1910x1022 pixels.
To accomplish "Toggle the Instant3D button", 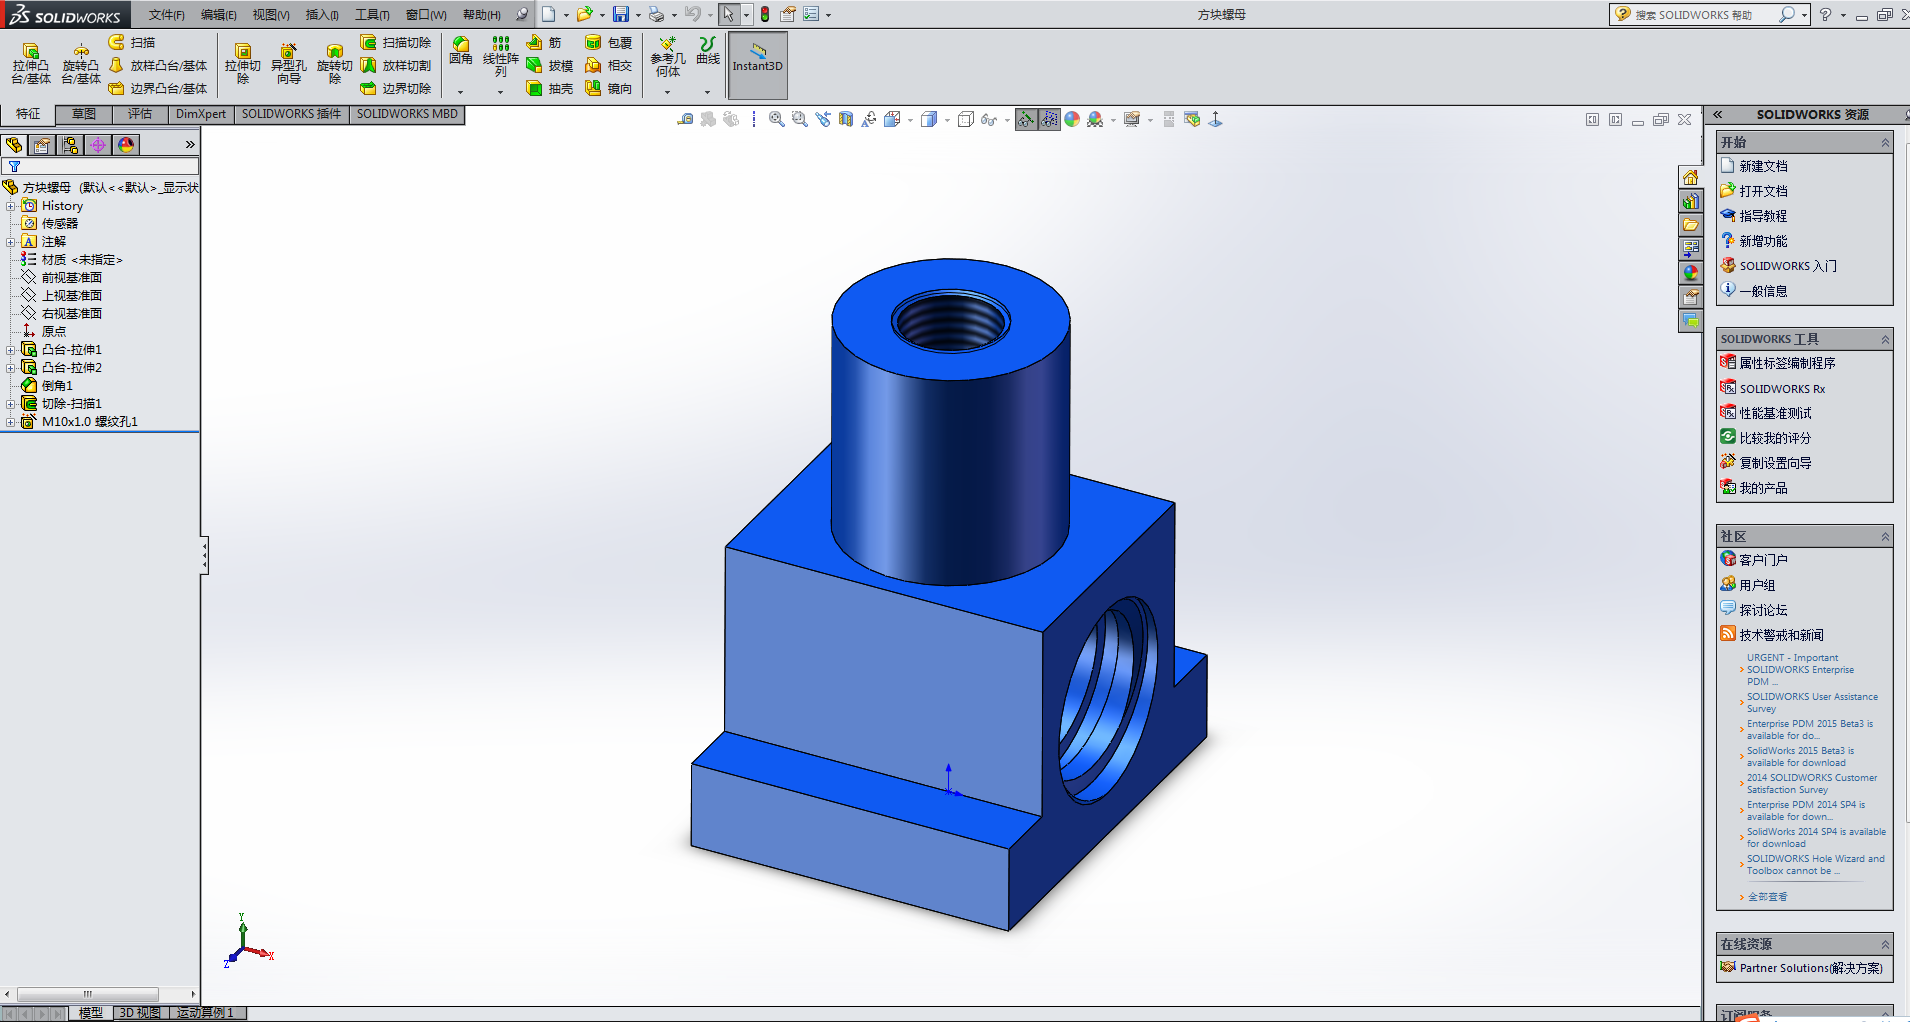I will 758,65.
